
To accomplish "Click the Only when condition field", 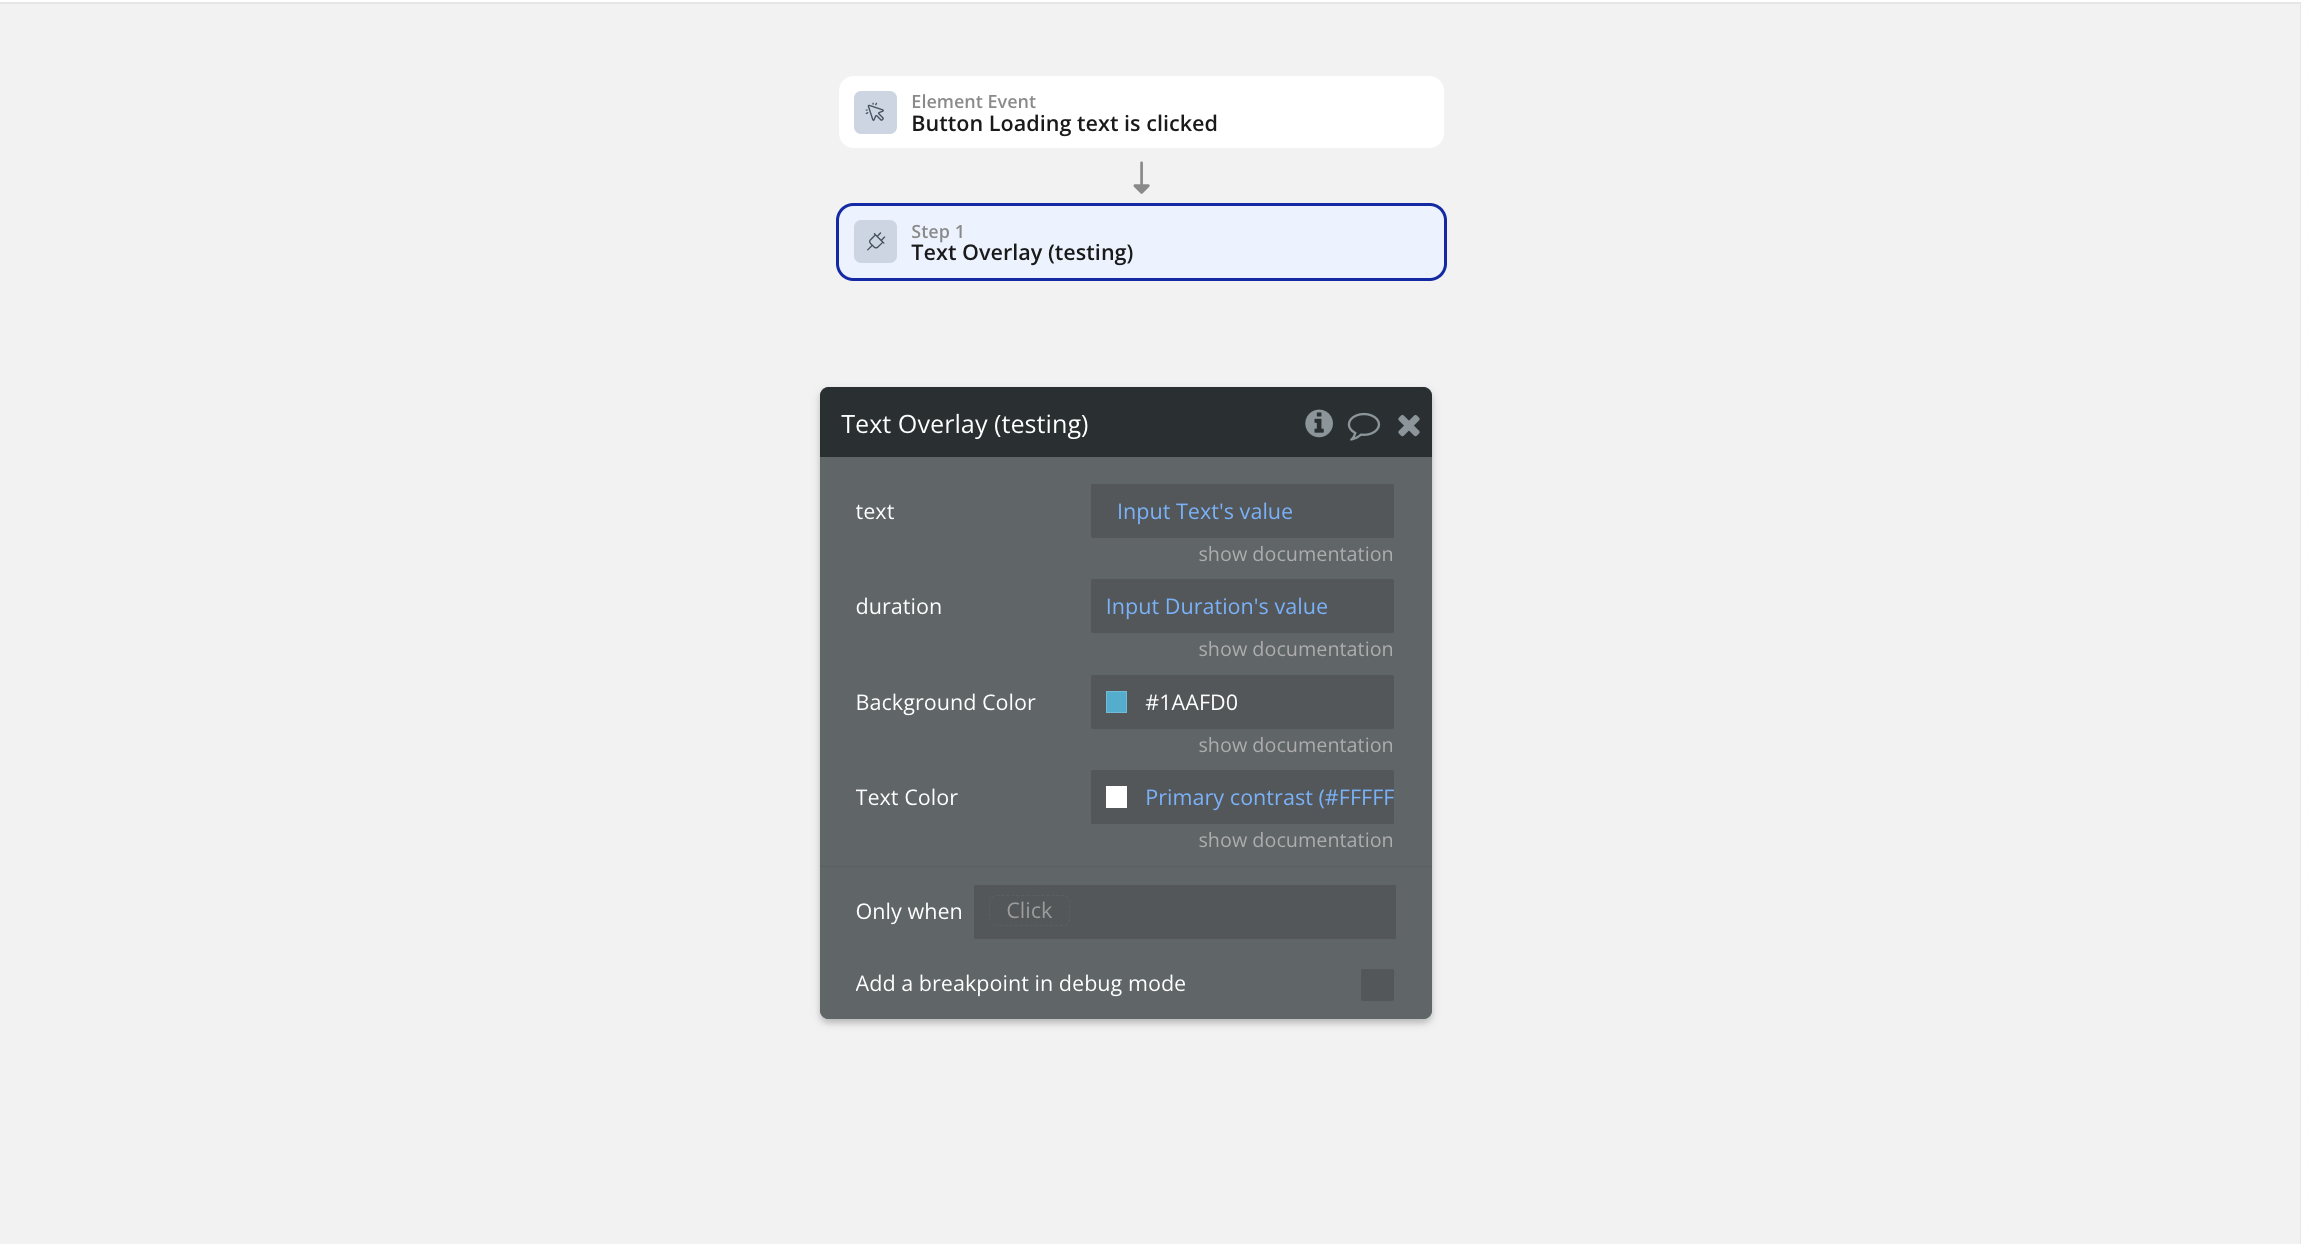I will point(1184,911).
